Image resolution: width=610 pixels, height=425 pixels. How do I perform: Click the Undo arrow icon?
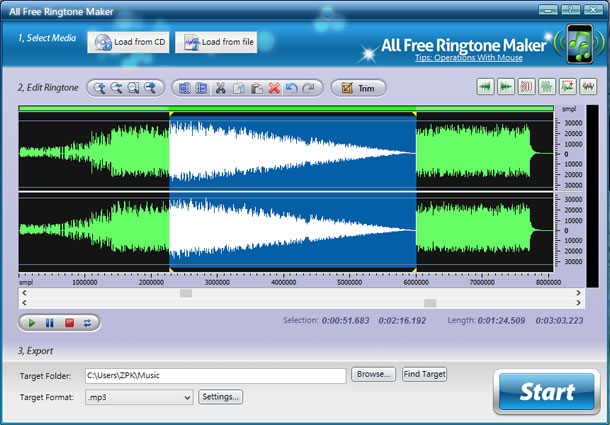pyautogui.click(x=290, y=88)
